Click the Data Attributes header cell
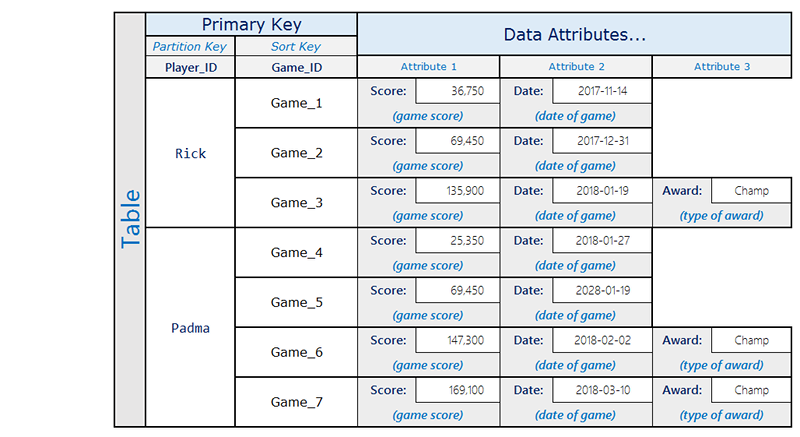This screenshot has height=437, width=800. click(574, 35)
